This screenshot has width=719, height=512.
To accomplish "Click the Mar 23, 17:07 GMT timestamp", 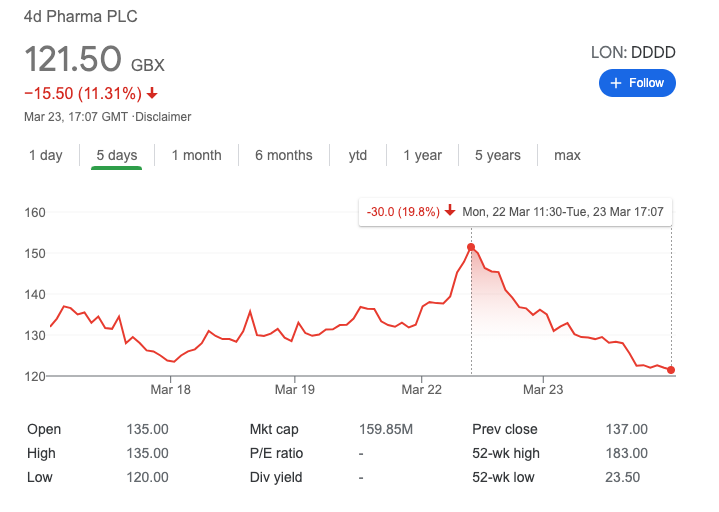I will [76, 117].
